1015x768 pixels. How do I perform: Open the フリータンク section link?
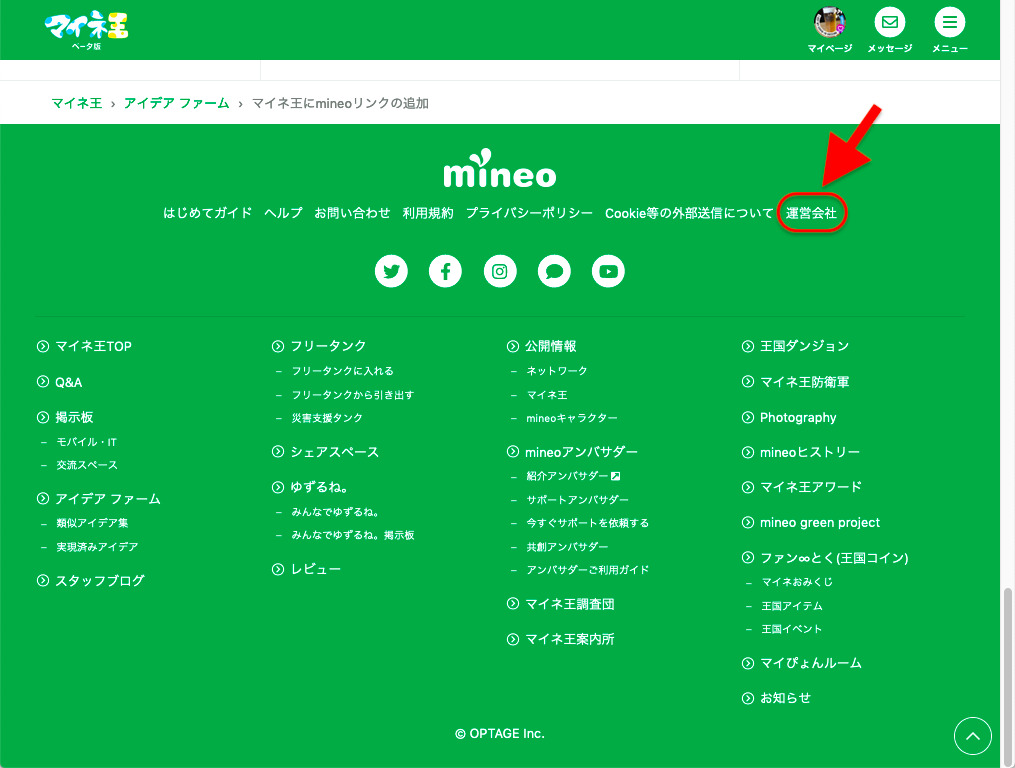[328, 346]
